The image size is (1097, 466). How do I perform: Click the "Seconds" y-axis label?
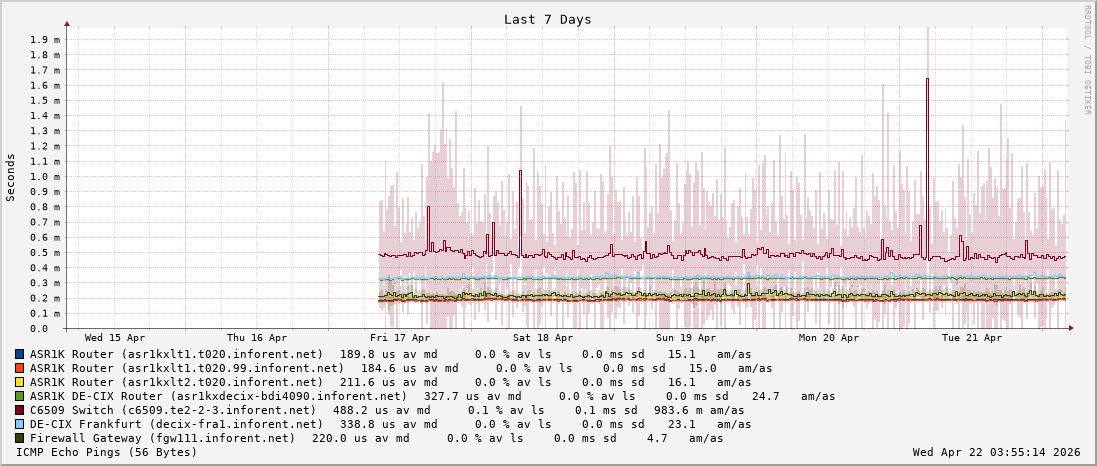coord(11,177)
